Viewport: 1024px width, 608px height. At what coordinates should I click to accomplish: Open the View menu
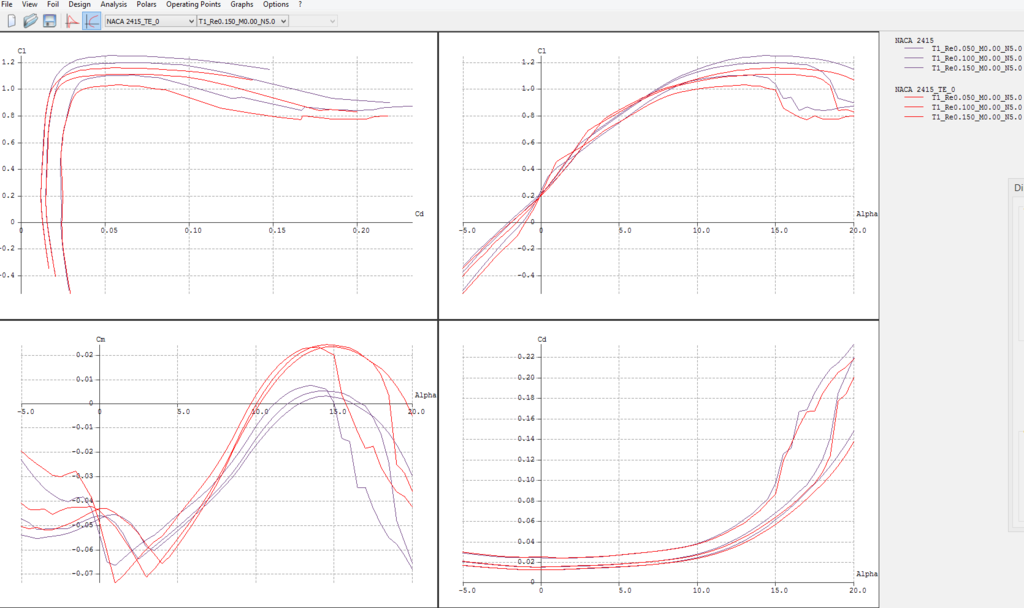(30, 5)
